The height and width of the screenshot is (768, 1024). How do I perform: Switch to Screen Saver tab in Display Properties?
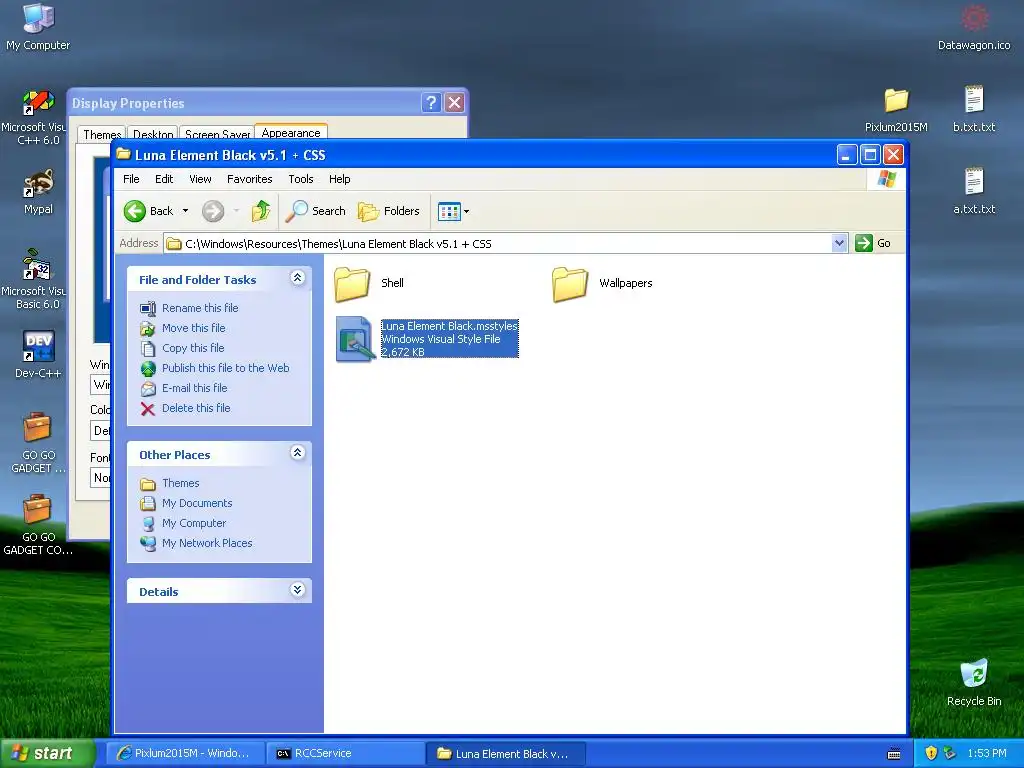point(217,134)
